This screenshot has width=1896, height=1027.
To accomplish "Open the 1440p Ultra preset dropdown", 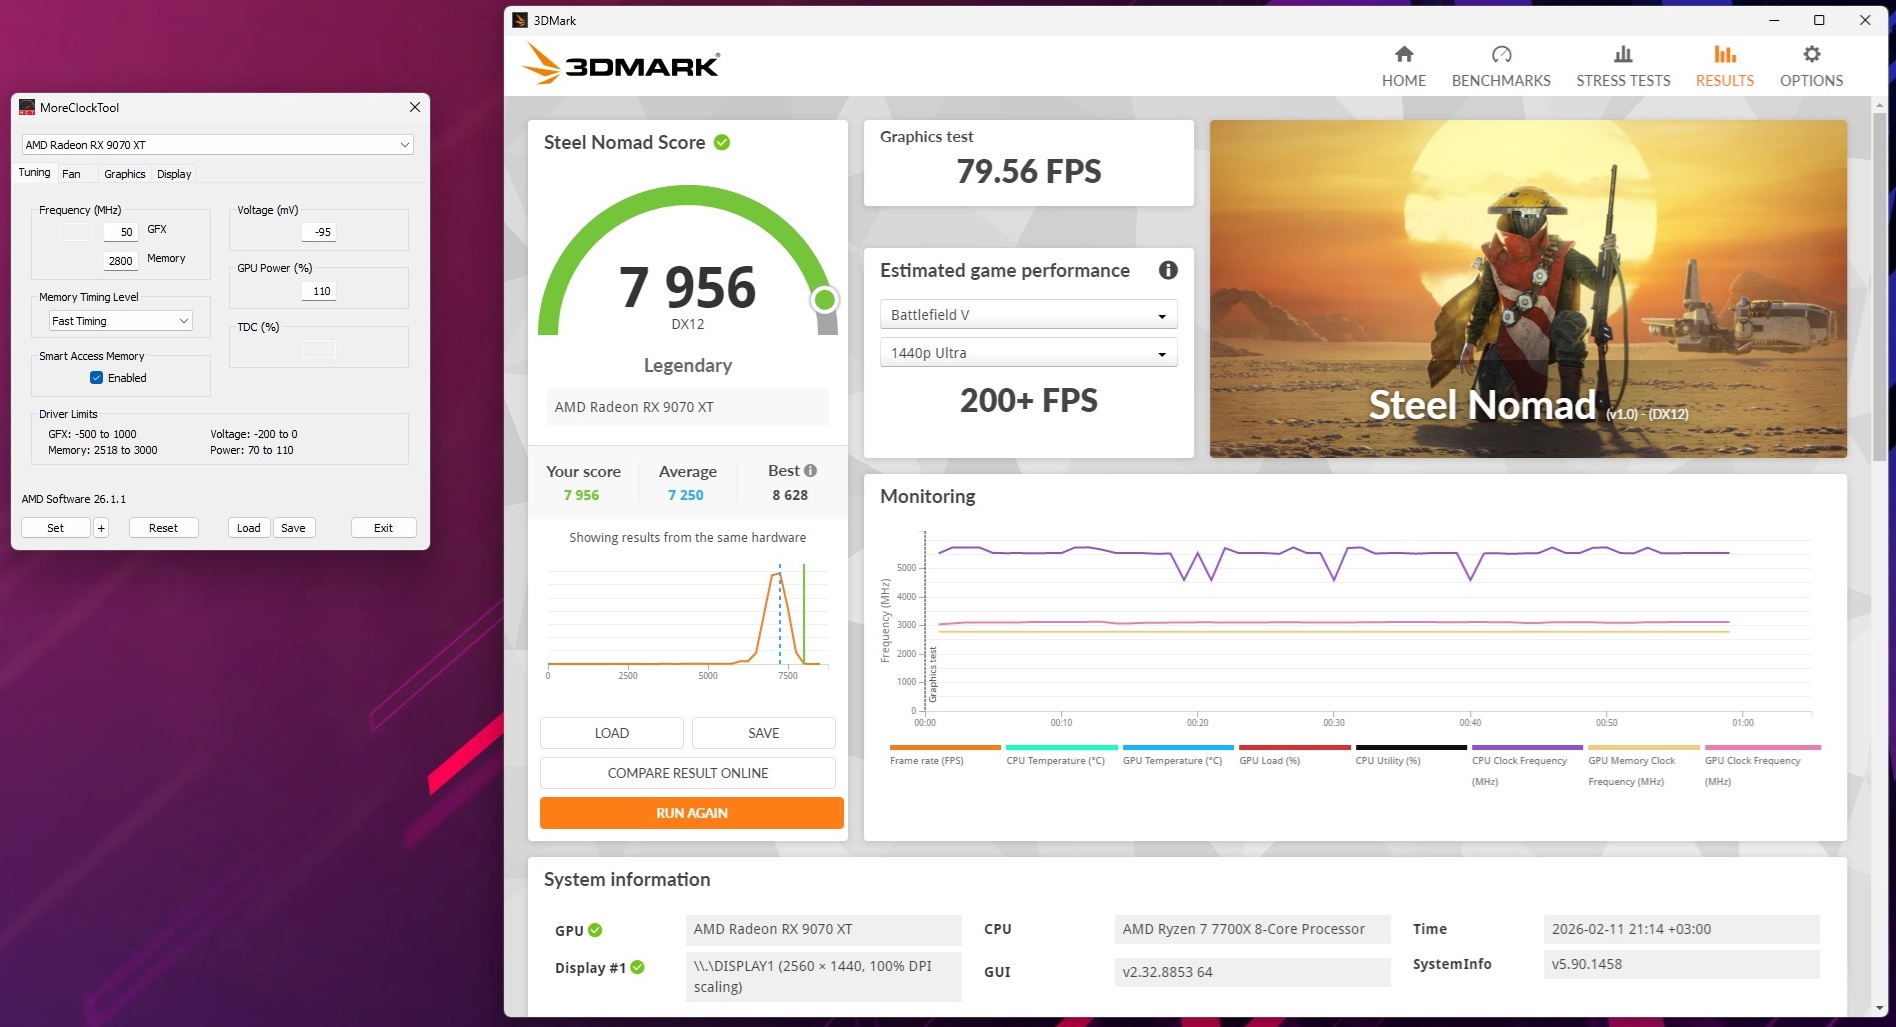I will (x=1028, y=353).
